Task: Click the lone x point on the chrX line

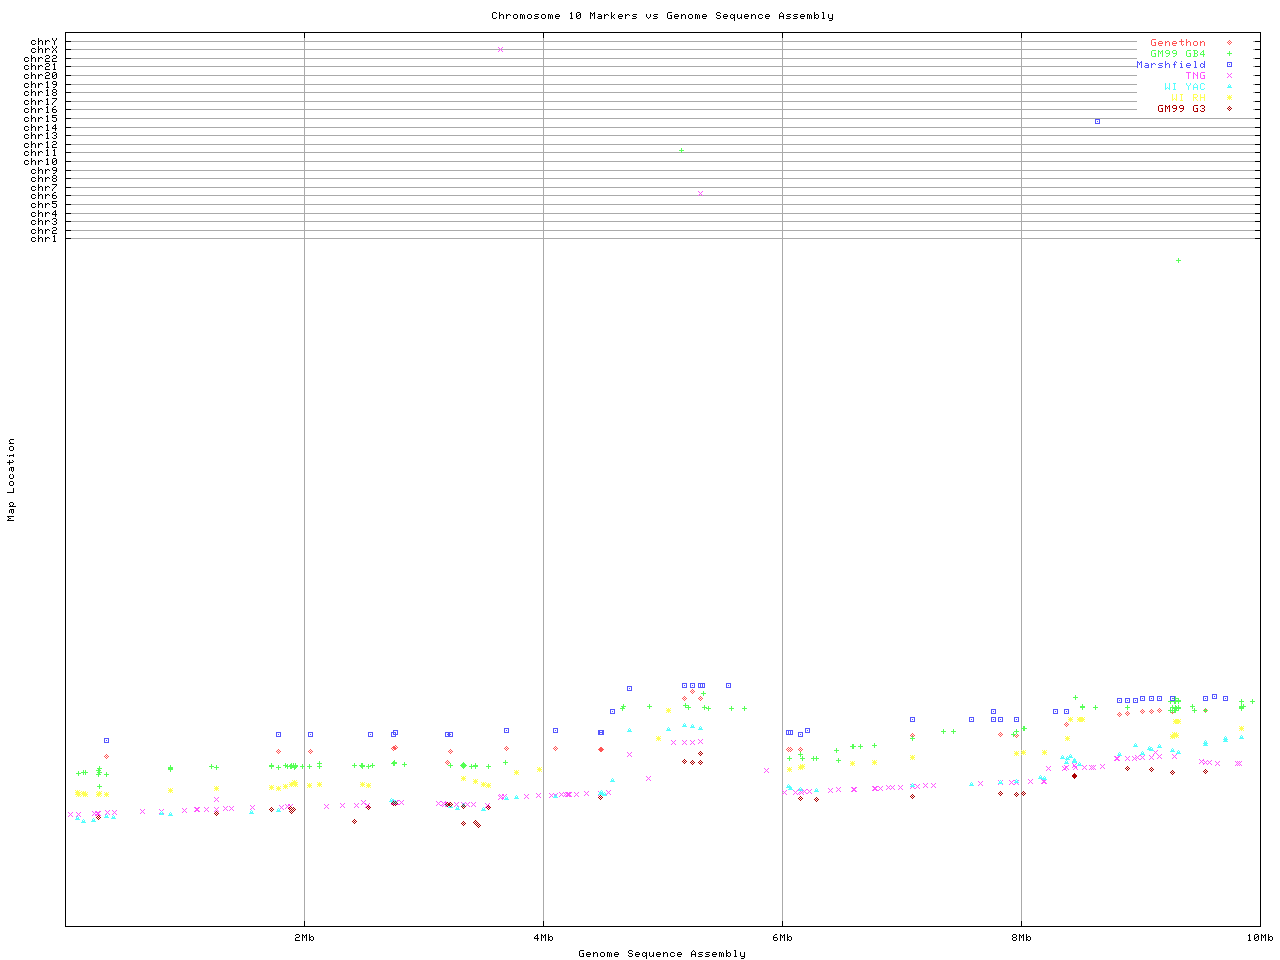Action: 500,49
